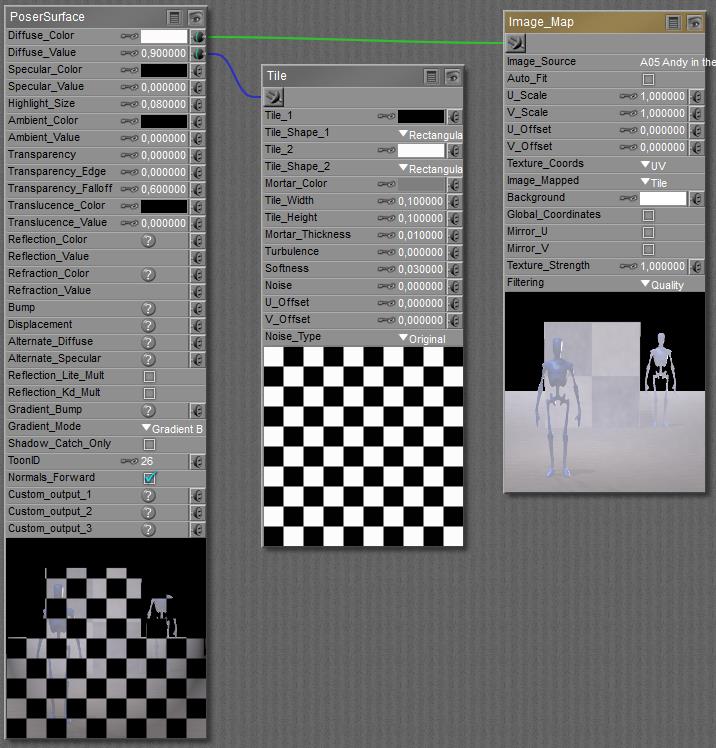
Task: Open Filtering dropdown
Action: [663, 285]
